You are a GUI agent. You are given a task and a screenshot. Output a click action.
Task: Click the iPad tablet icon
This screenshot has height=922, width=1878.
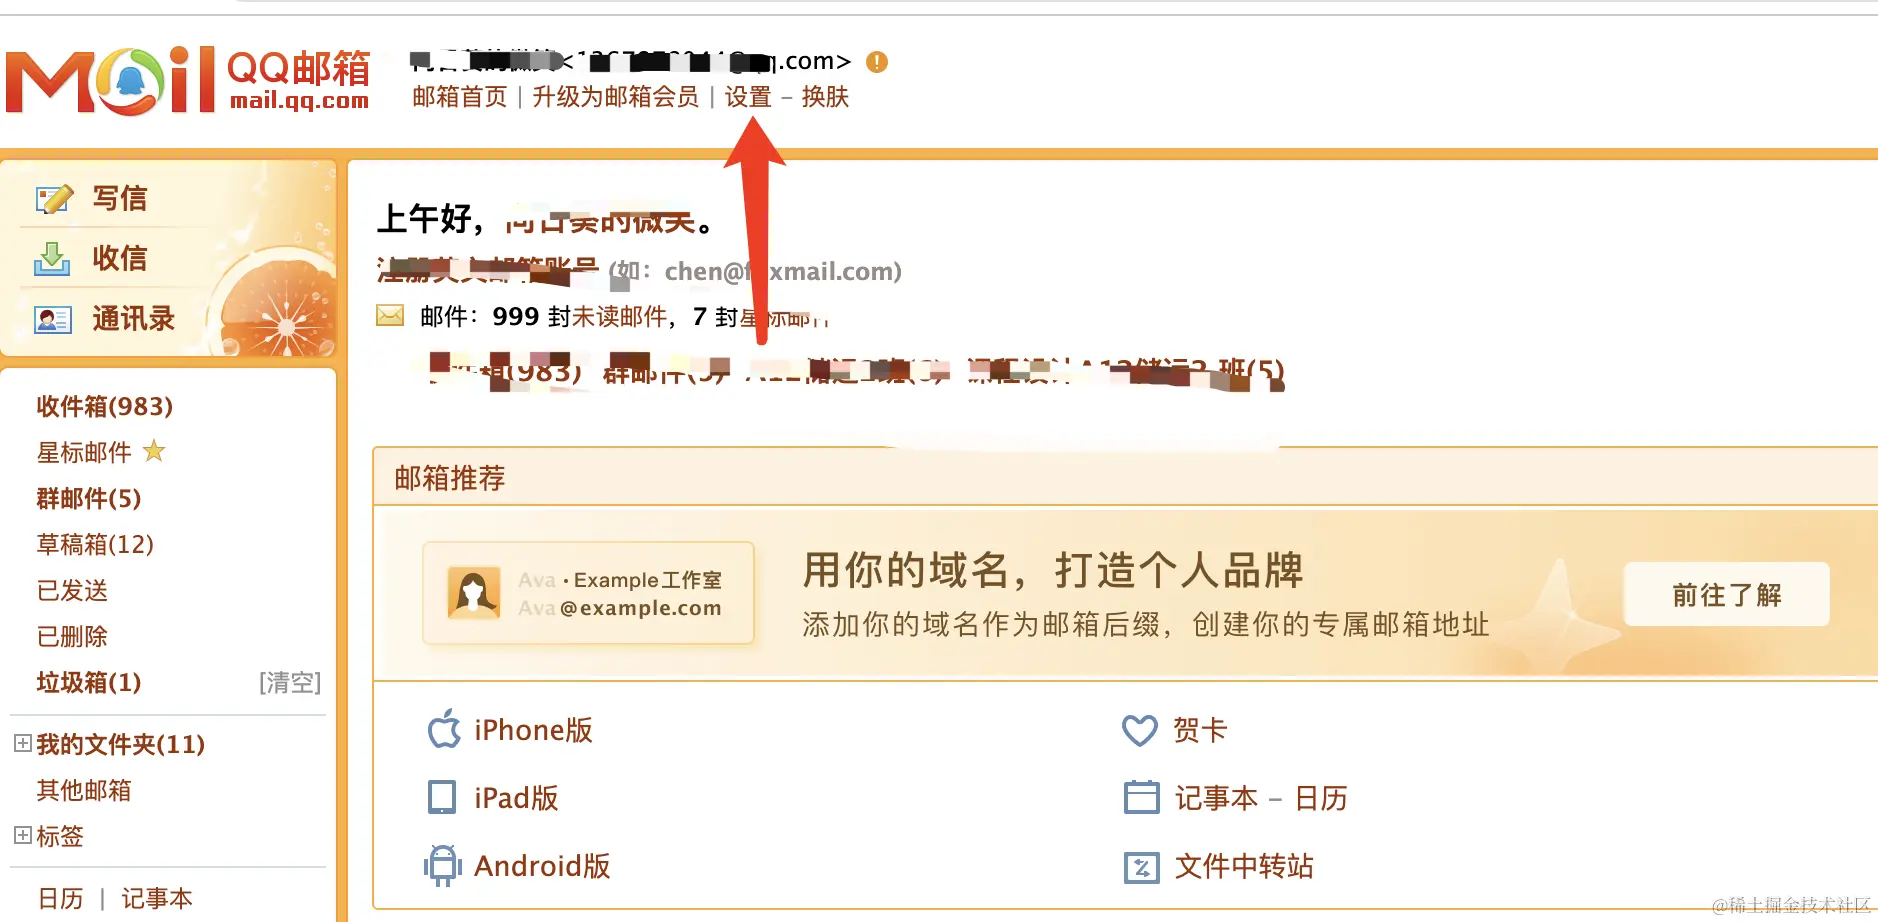point(442,797)
